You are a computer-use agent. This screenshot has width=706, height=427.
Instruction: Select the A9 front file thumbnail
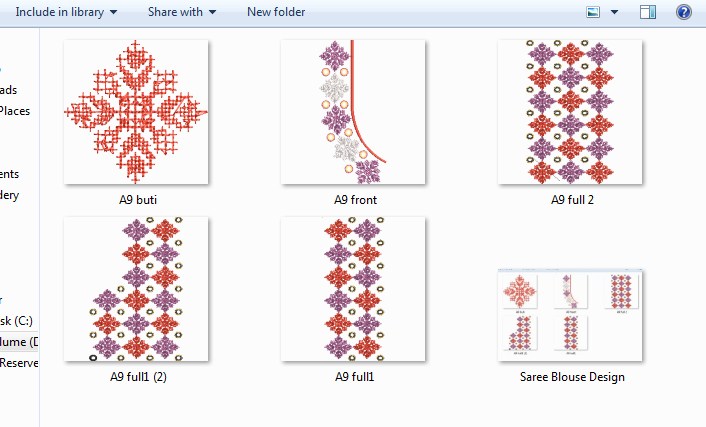click(353, 111)
